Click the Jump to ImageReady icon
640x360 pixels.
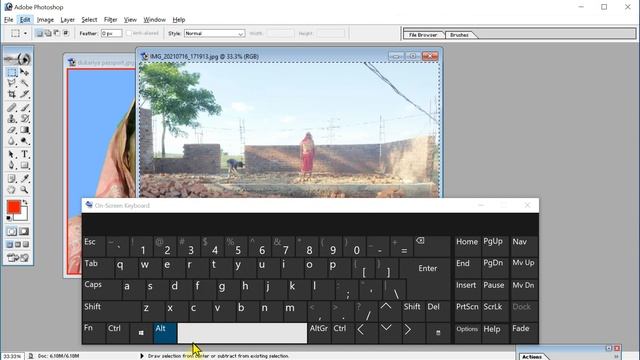coord(18,258)
